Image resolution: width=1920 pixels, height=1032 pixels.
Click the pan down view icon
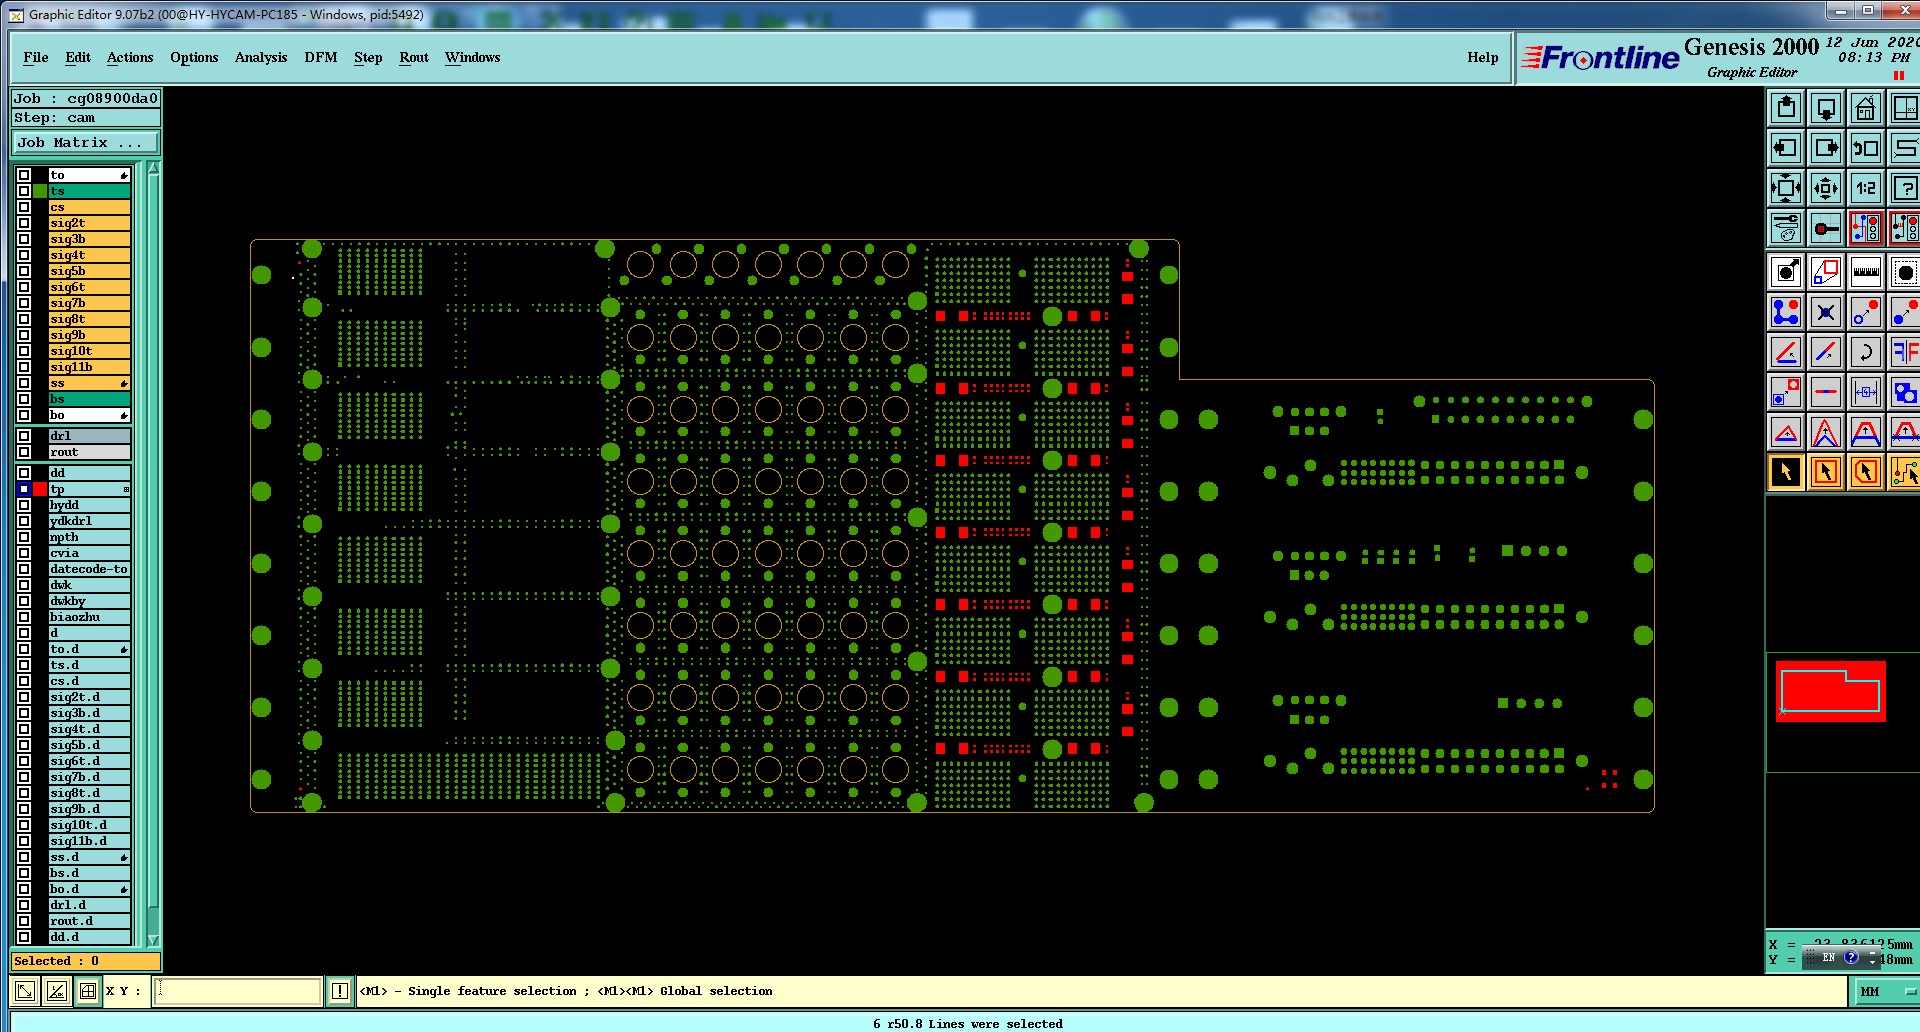1826,108
